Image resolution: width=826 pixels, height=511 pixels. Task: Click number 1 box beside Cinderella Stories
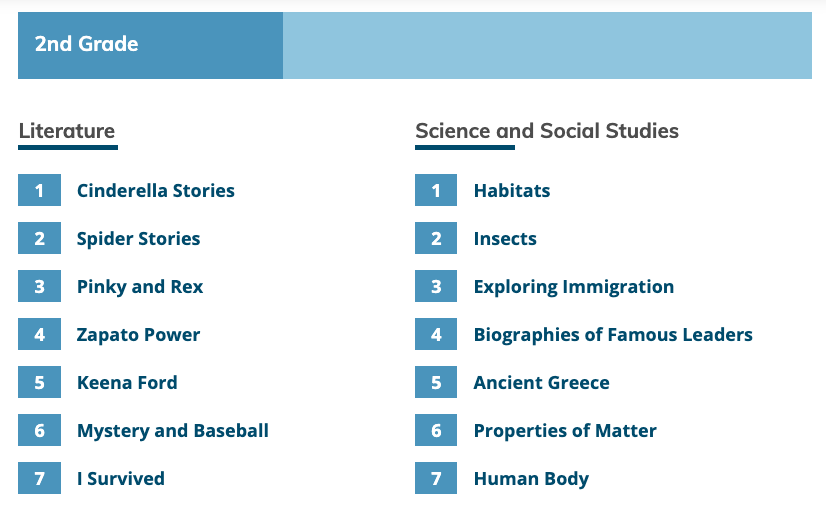coord(40,190)
